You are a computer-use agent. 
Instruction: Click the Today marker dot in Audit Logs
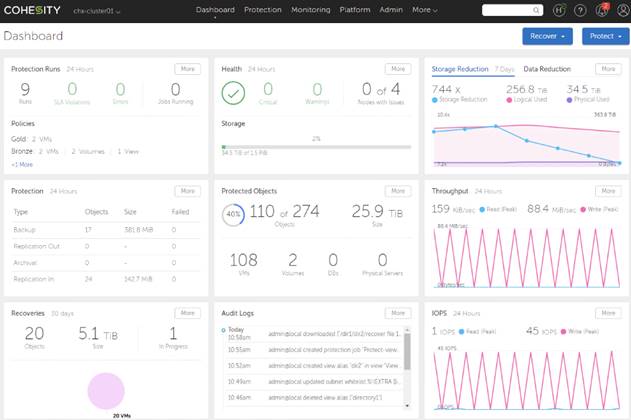click(223, 330)
